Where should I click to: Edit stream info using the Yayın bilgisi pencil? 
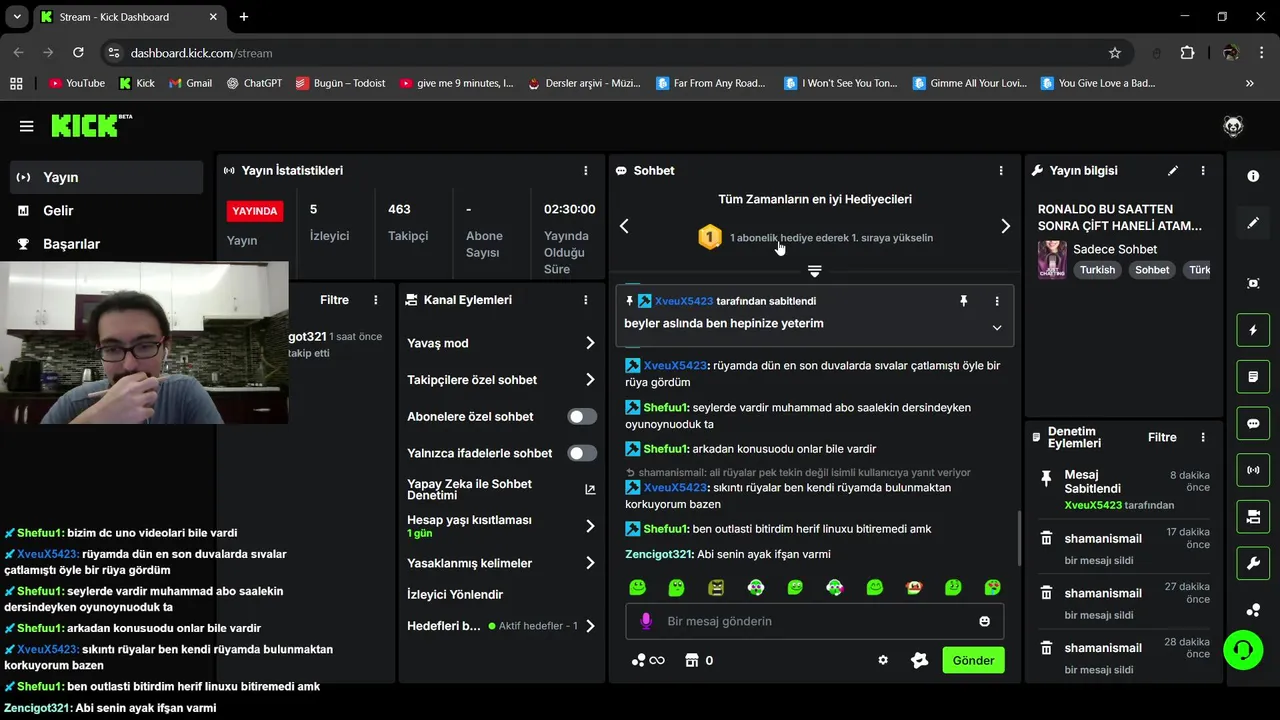(x=1173, y=171)
